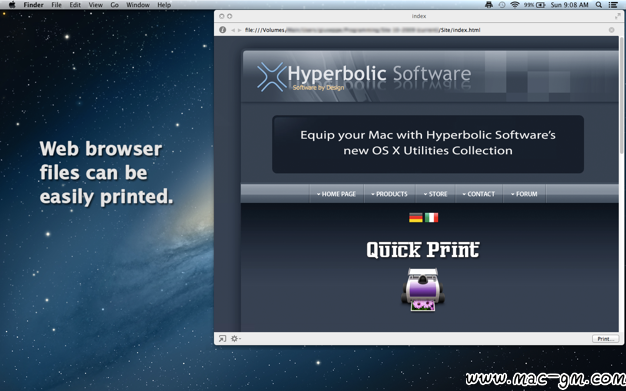Viewport: 626px width, 391px height.
Task: Open the gear action menu
Action: coord(235,339)
